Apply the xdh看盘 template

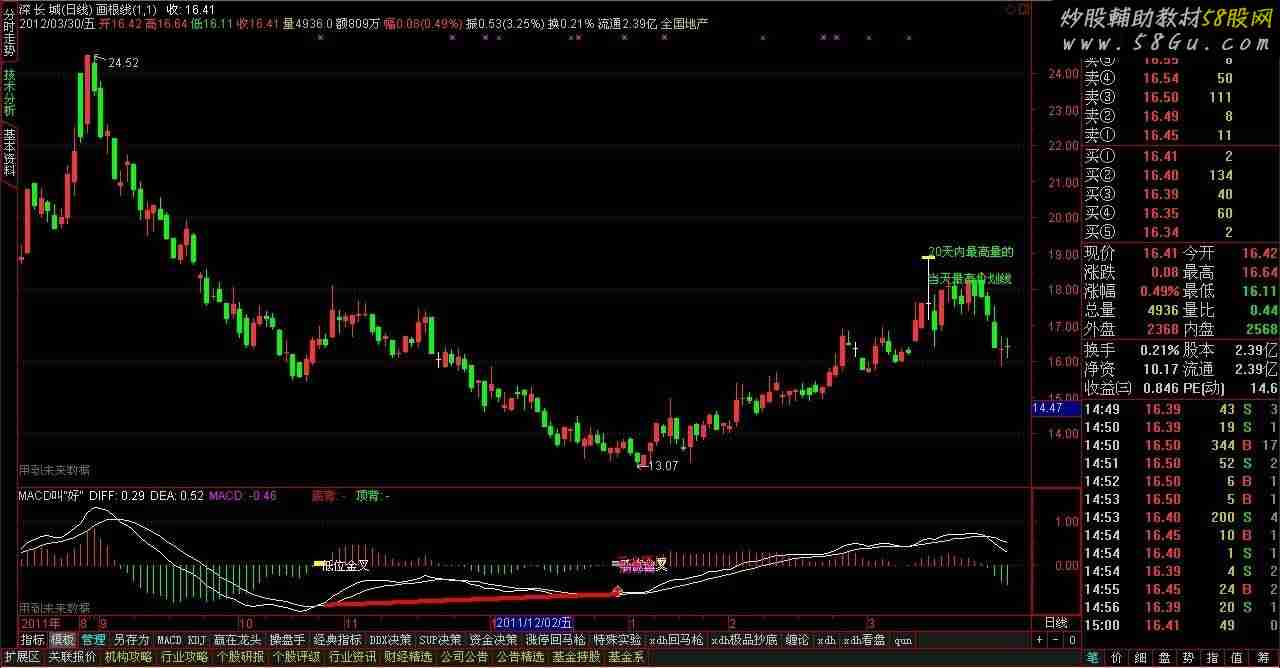pos(864,640)
